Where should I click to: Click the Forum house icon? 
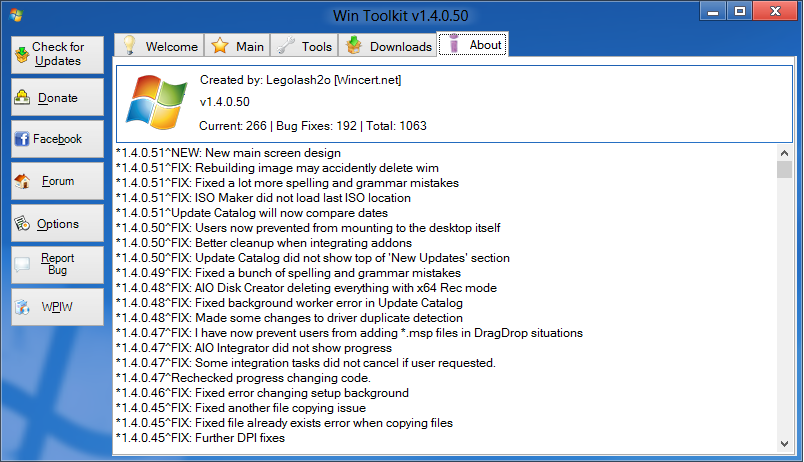22,181
